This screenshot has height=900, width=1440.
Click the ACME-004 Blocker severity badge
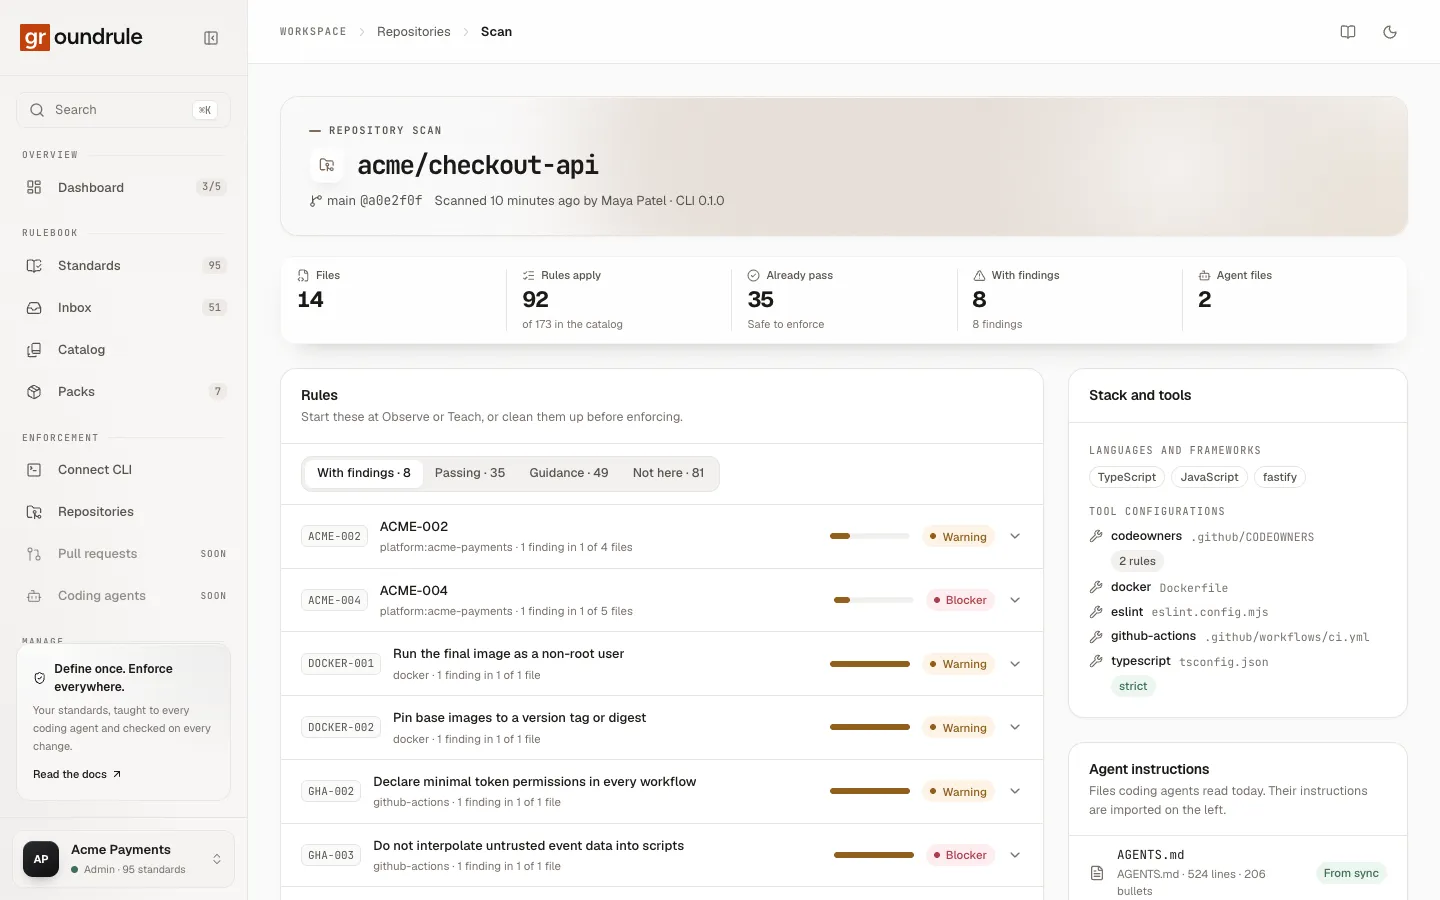tap(960, 600)
